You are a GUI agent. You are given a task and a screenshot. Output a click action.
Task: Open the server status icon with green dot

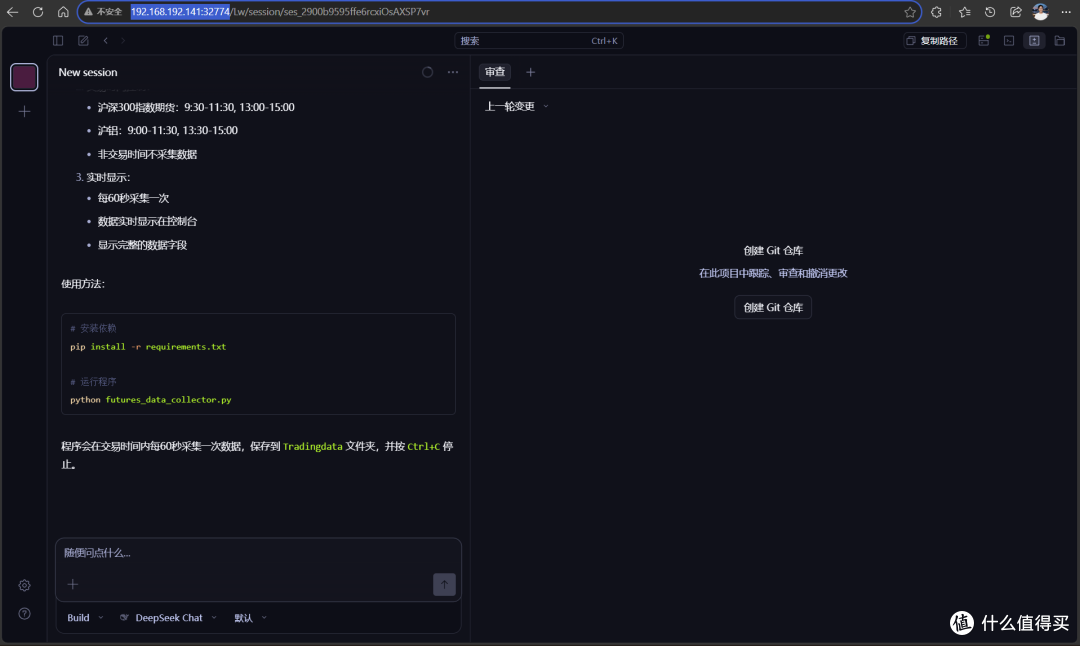984,41
